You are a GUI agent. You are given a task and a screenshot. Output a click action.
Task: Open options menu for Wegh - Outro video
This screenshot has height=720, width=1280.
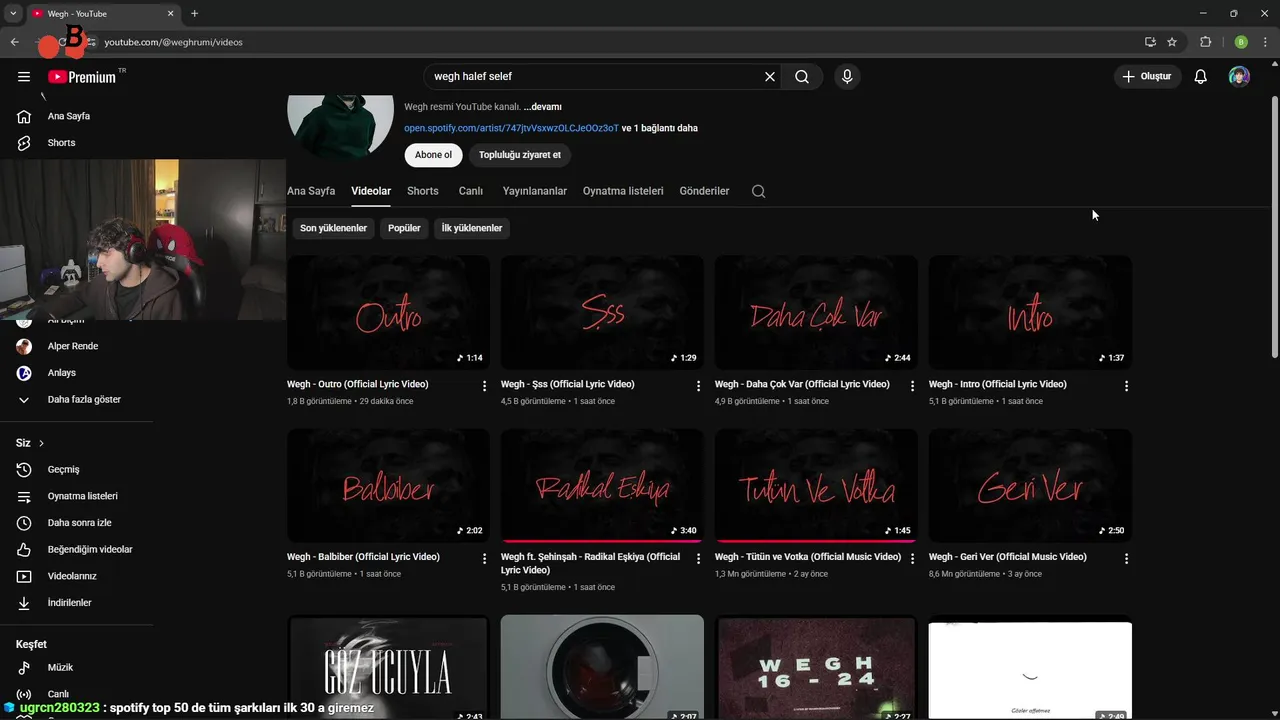[485, 386]
